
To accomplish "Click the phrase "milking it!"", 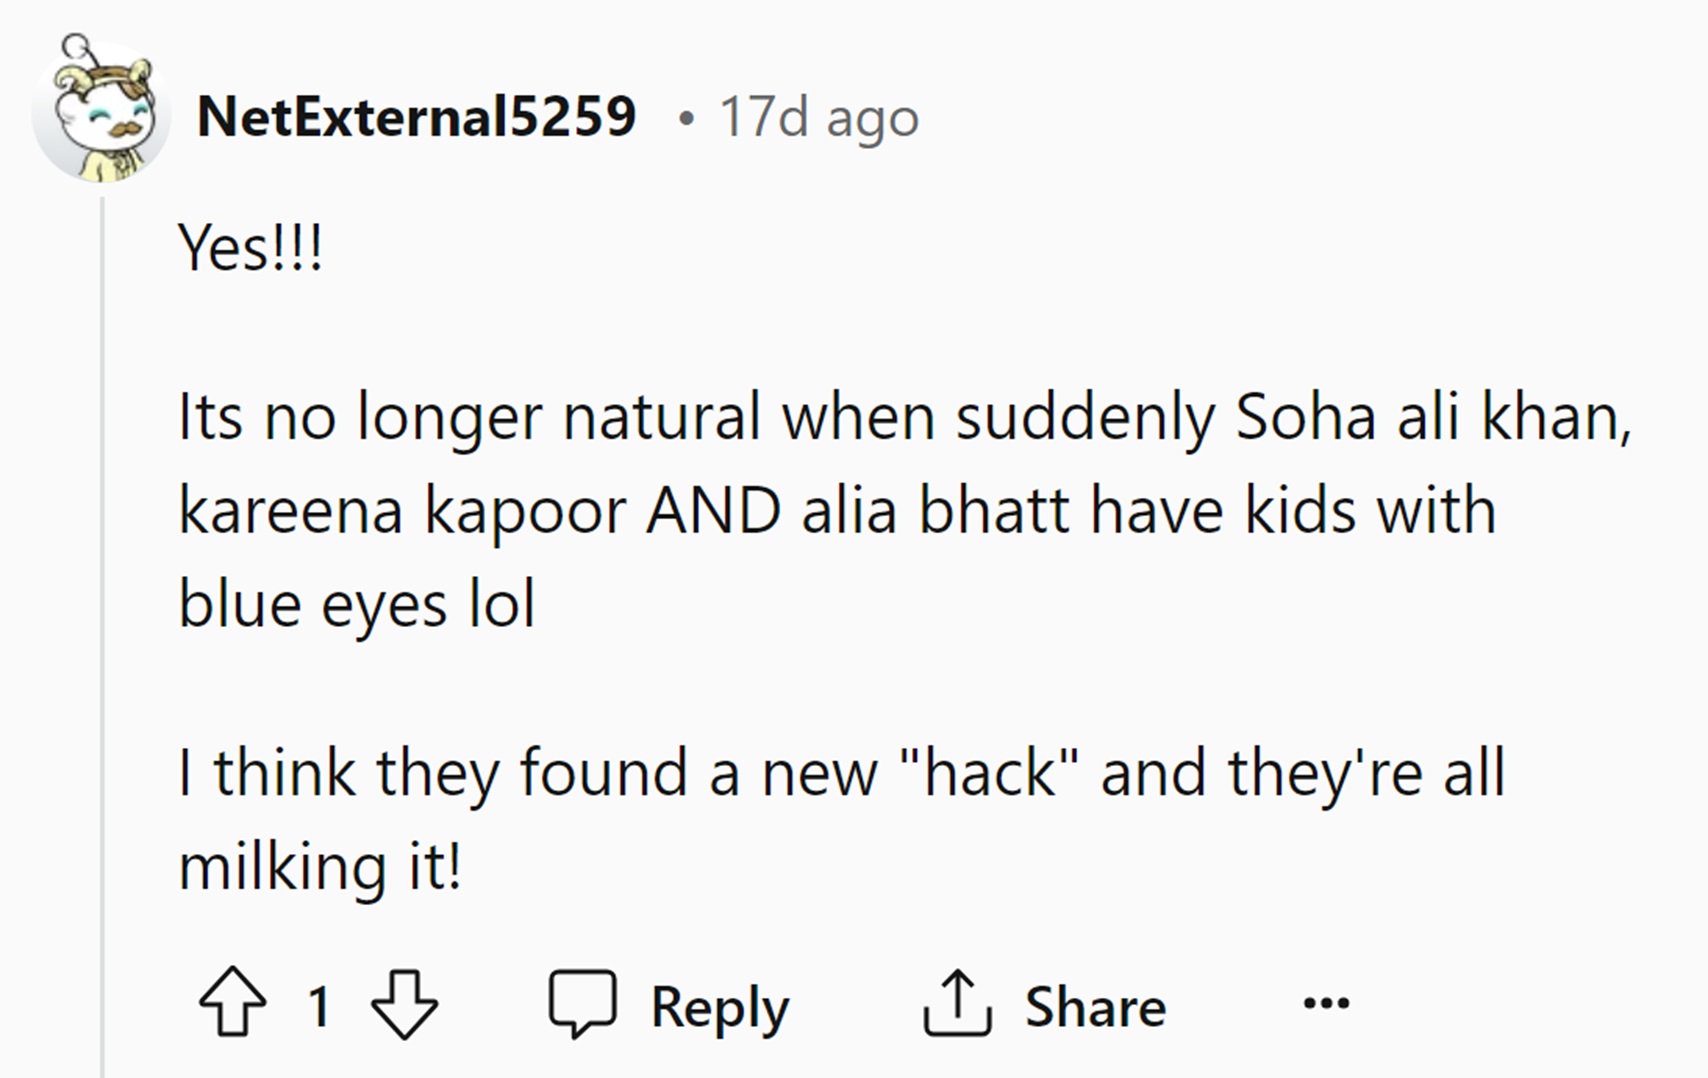I will [320, 867].
